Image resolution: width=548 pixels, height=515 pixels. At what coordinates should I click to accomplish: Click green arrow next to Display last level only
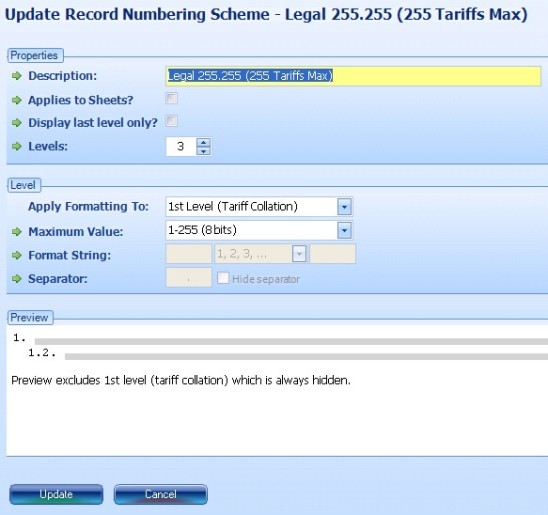17,123
